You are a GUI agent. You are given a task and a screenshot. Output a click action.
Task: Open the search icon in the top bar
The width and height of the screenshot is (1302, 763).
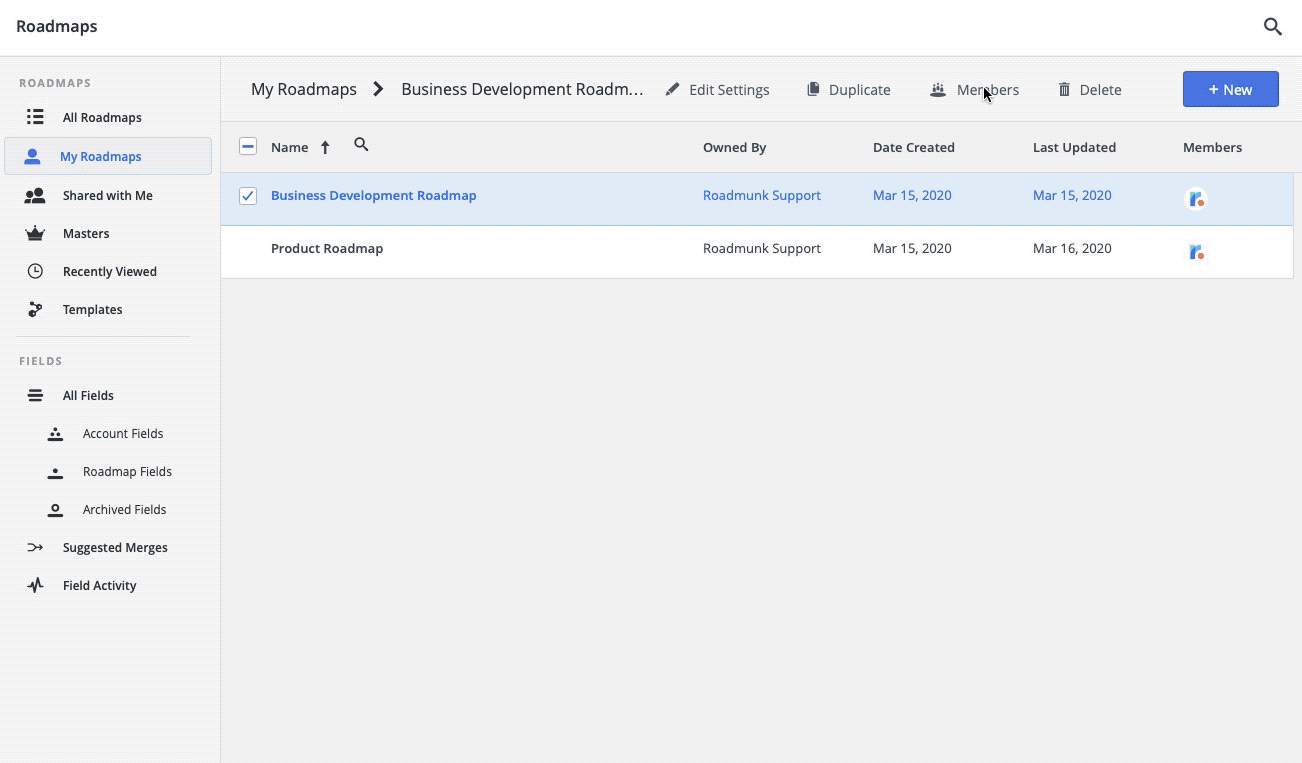point(1272,26)
